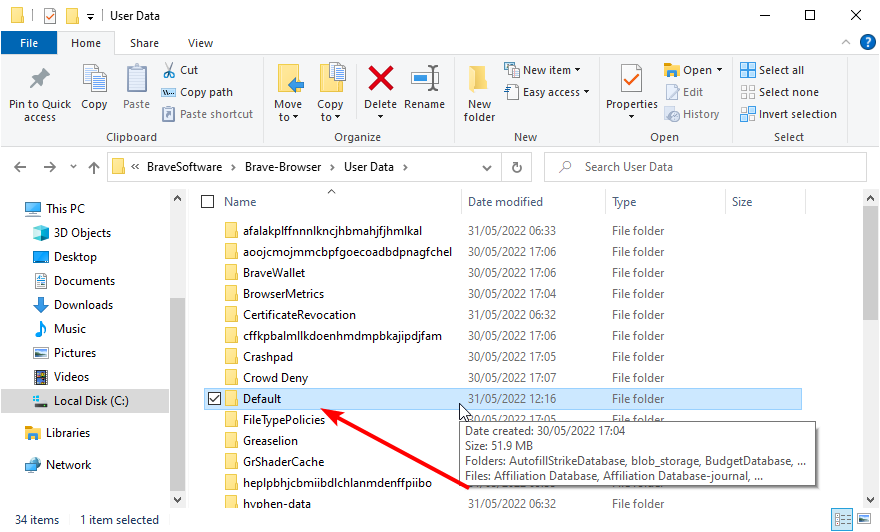This screenshot has height=532, width=880.
Task: Sort by Size column header
Action: coord(742,201)
